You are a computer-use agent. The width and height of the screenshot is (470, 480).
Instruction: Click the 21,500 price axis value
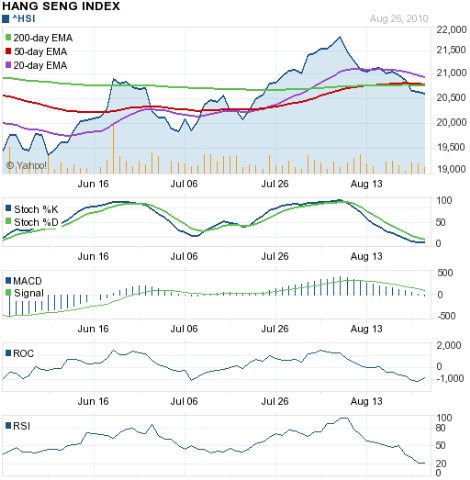(451, 50)
